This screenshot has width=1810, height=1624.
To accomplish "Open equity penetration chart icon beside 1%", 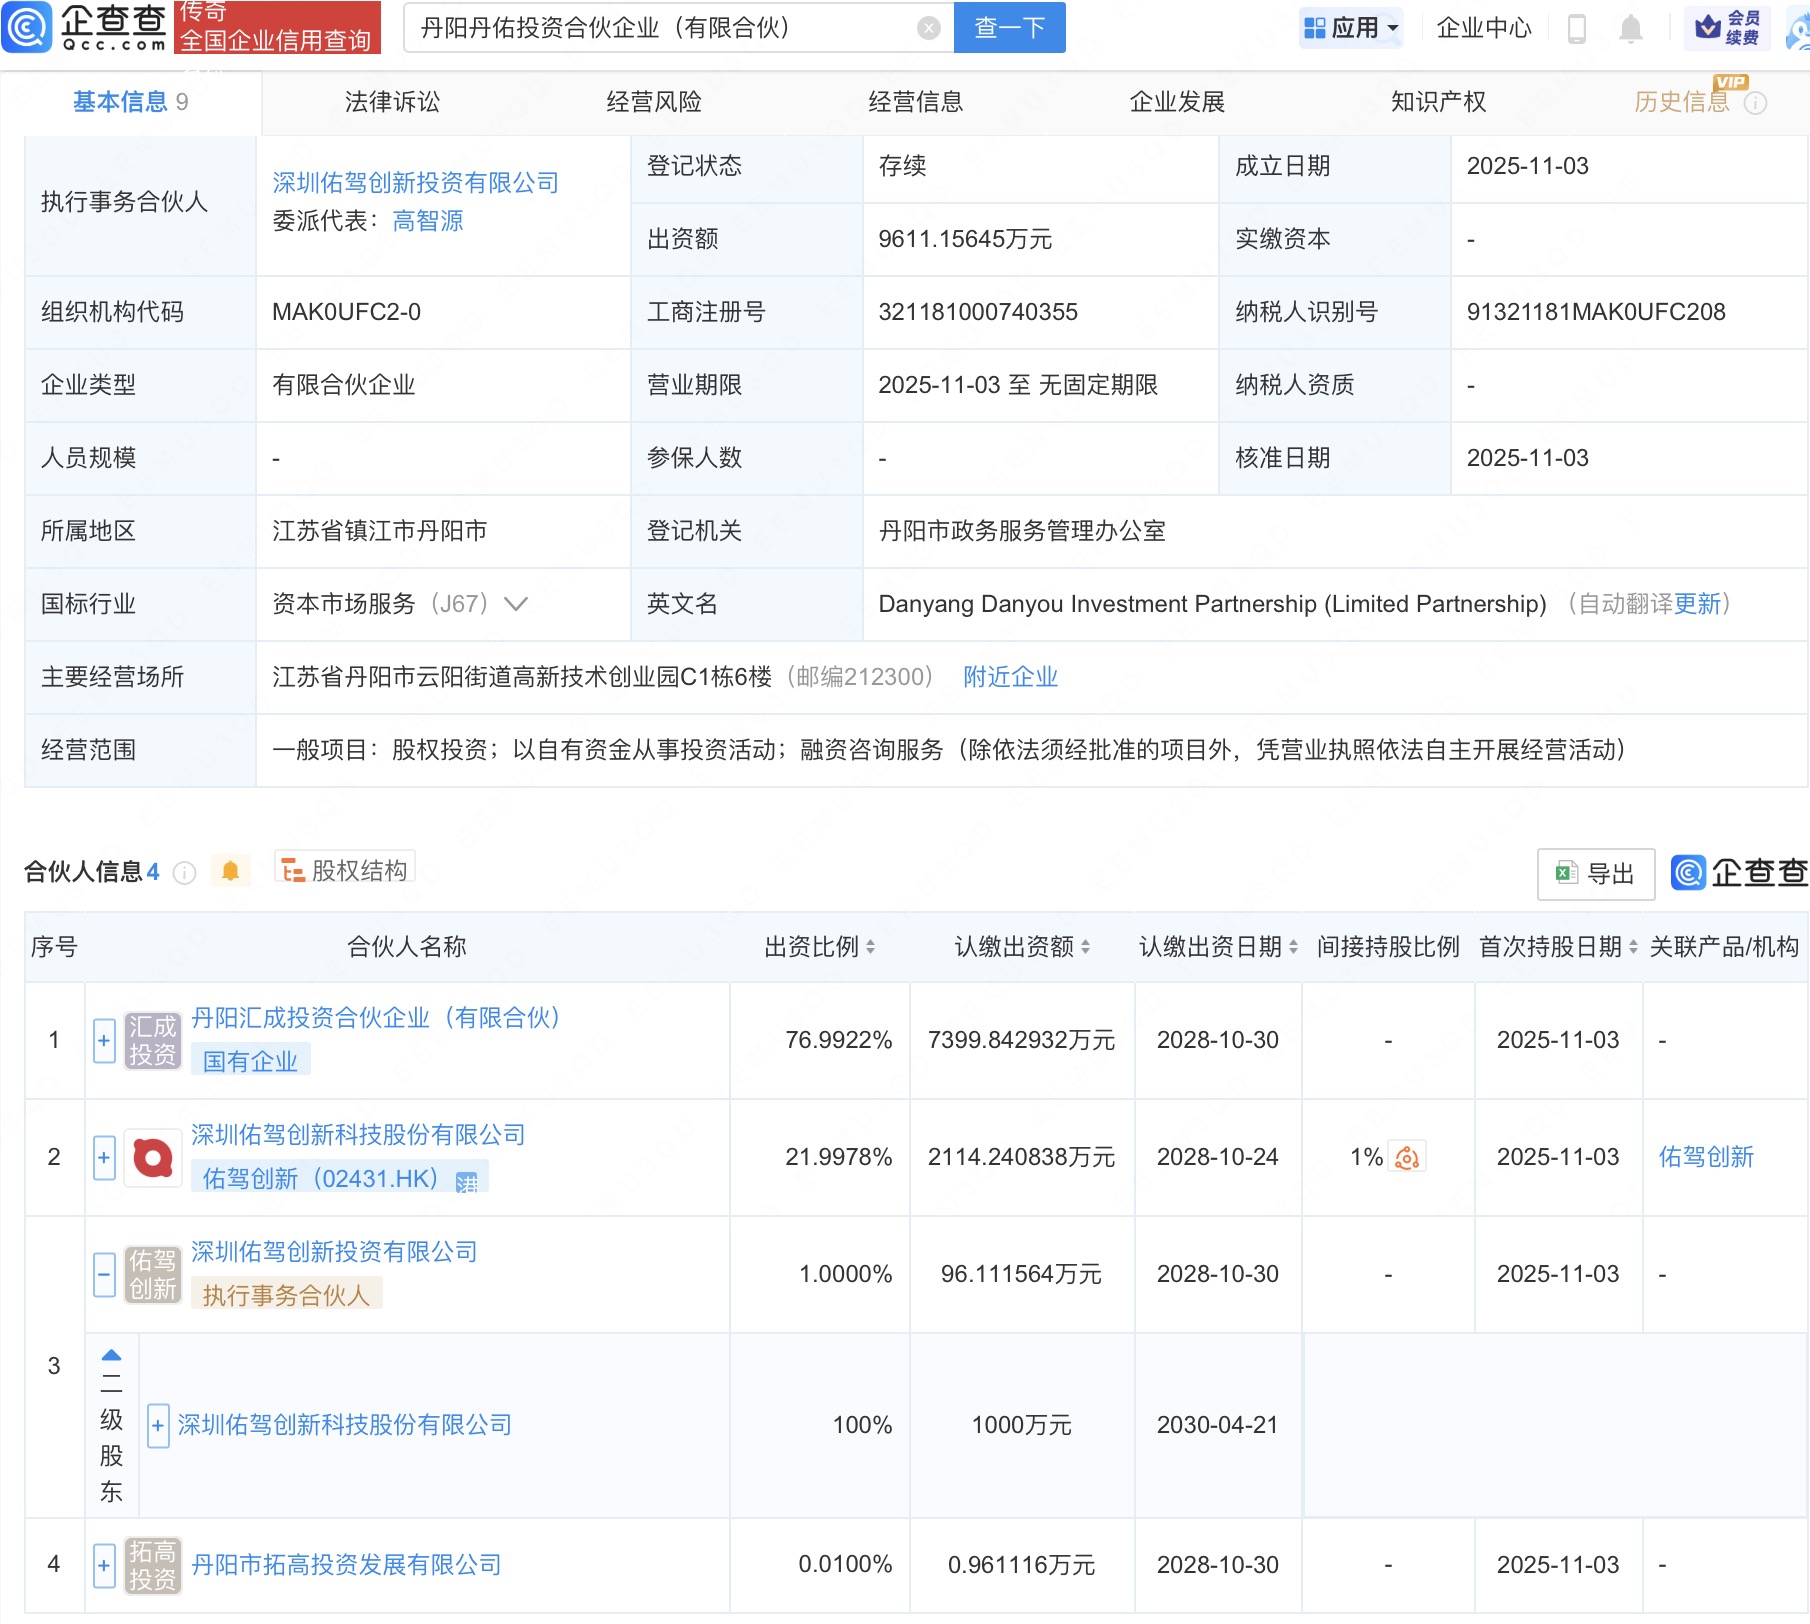I will [1408, 1157].
